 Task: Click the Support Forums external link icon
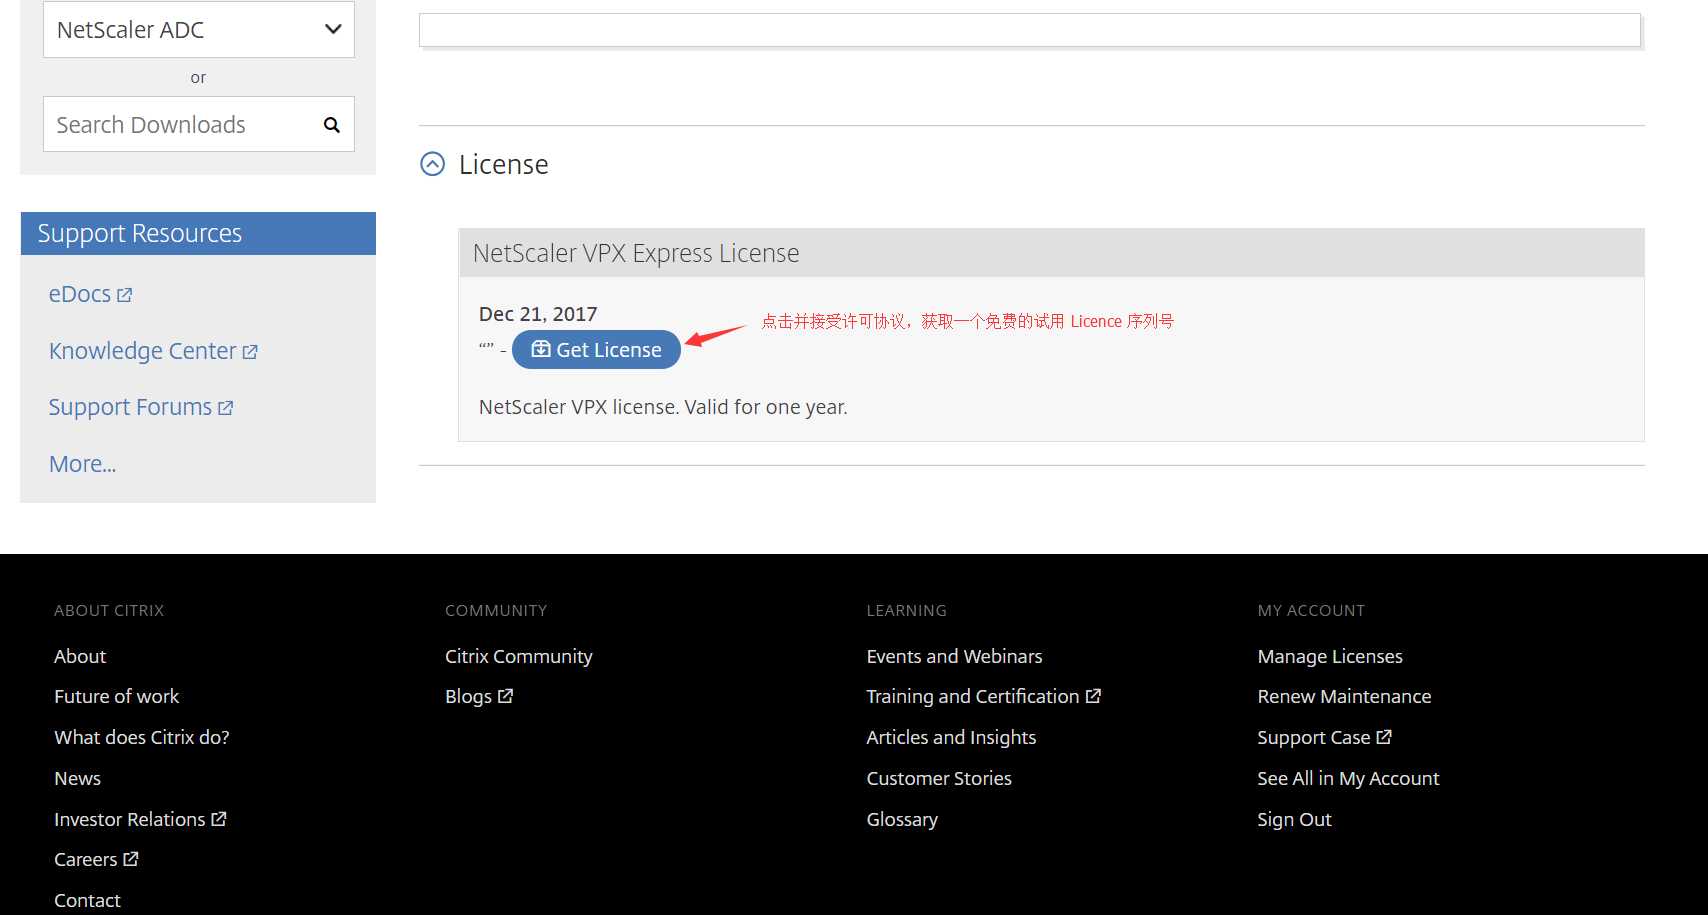(x=225, y=408)
